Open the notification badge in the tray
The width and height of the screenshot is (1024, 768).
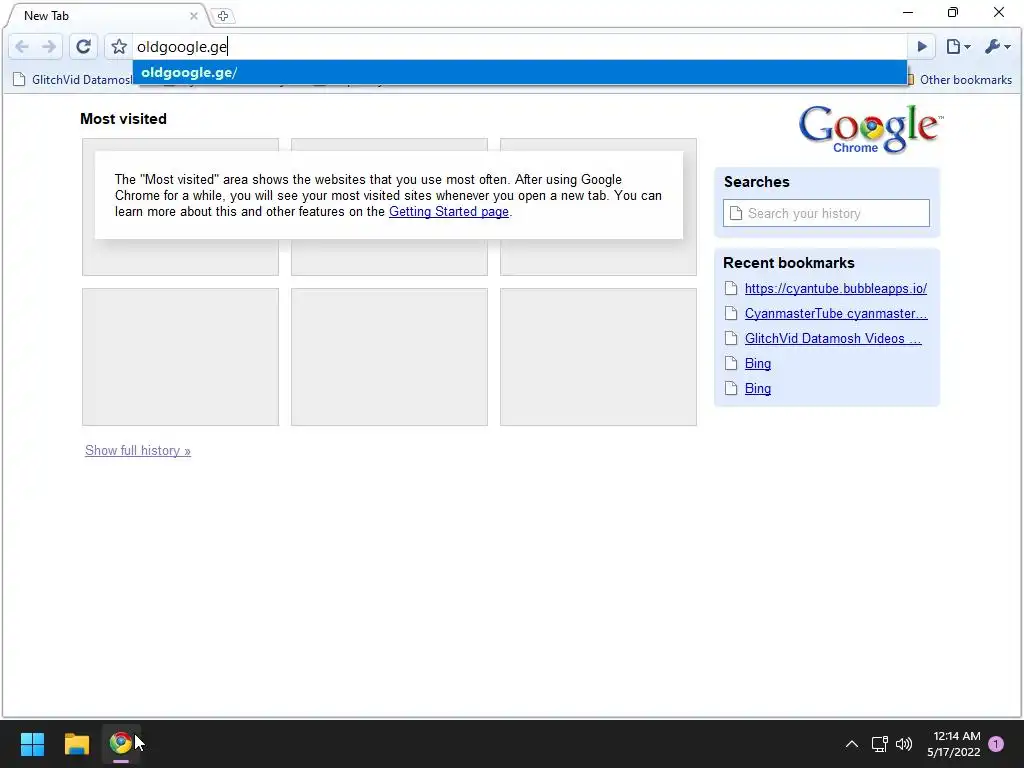(996, 744)
